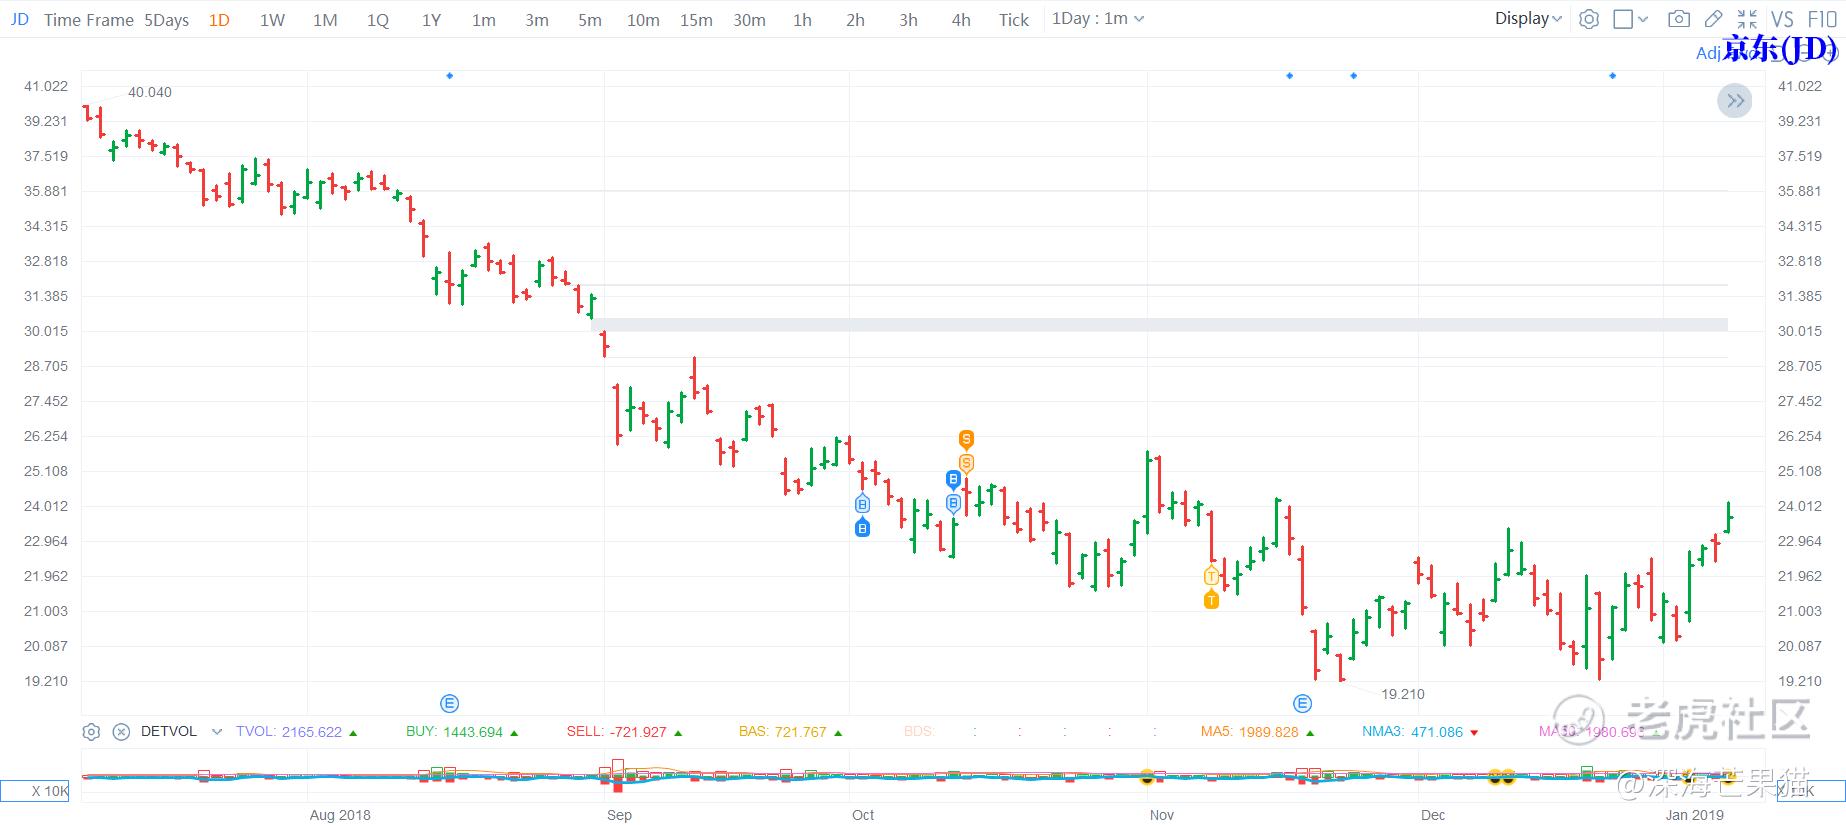Choose the 4h interval

click(x=961, y=20)
